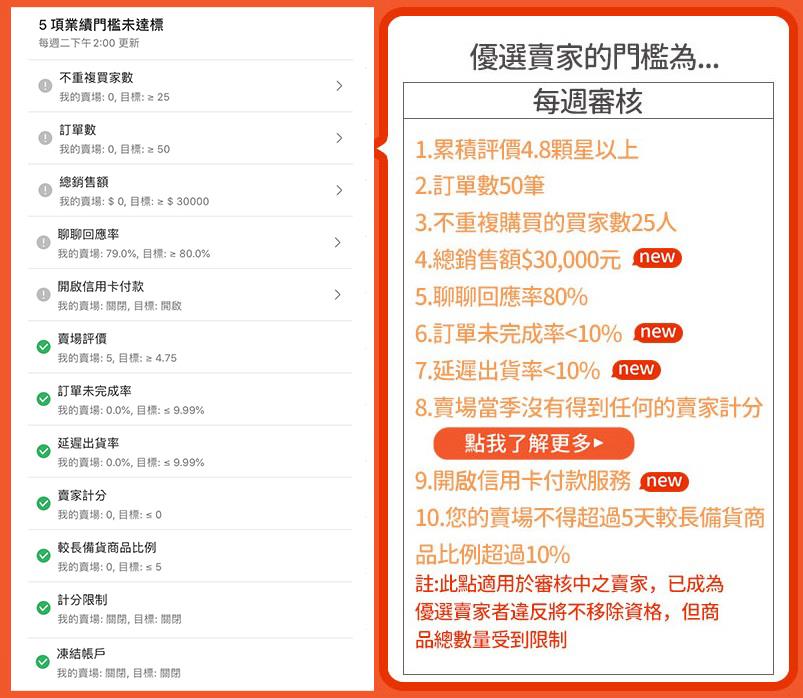Click the green check beside 賣家計分
Viewport: 803px width, 698px height.
point(44,502)
